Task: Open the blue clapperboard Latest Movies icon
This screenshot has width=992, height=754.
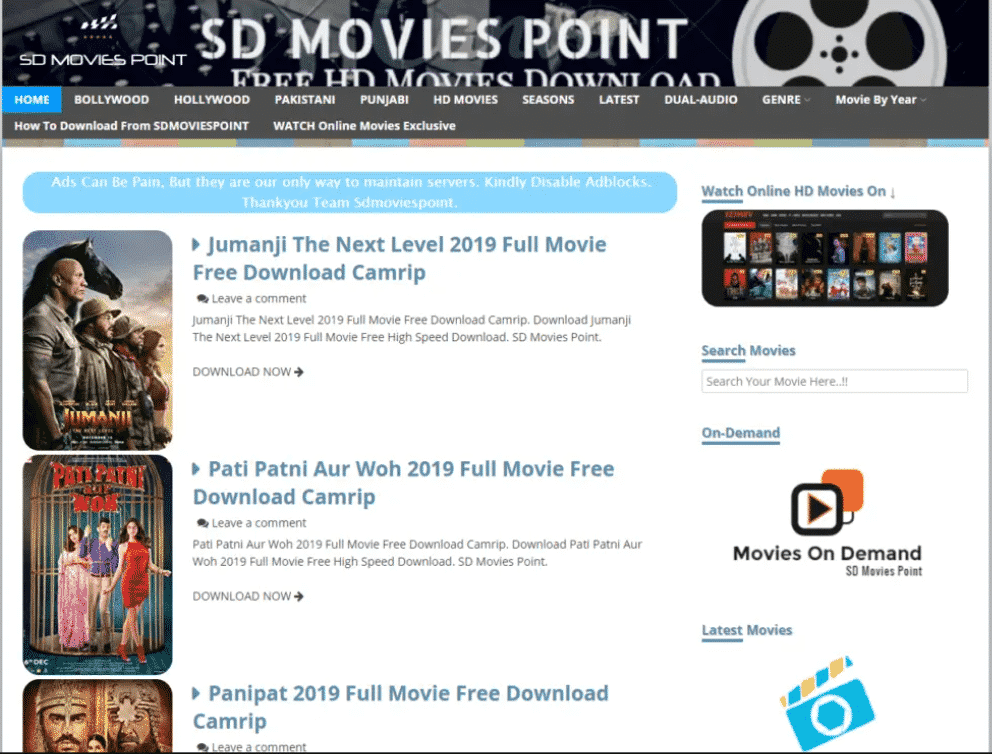Action: 827,703
